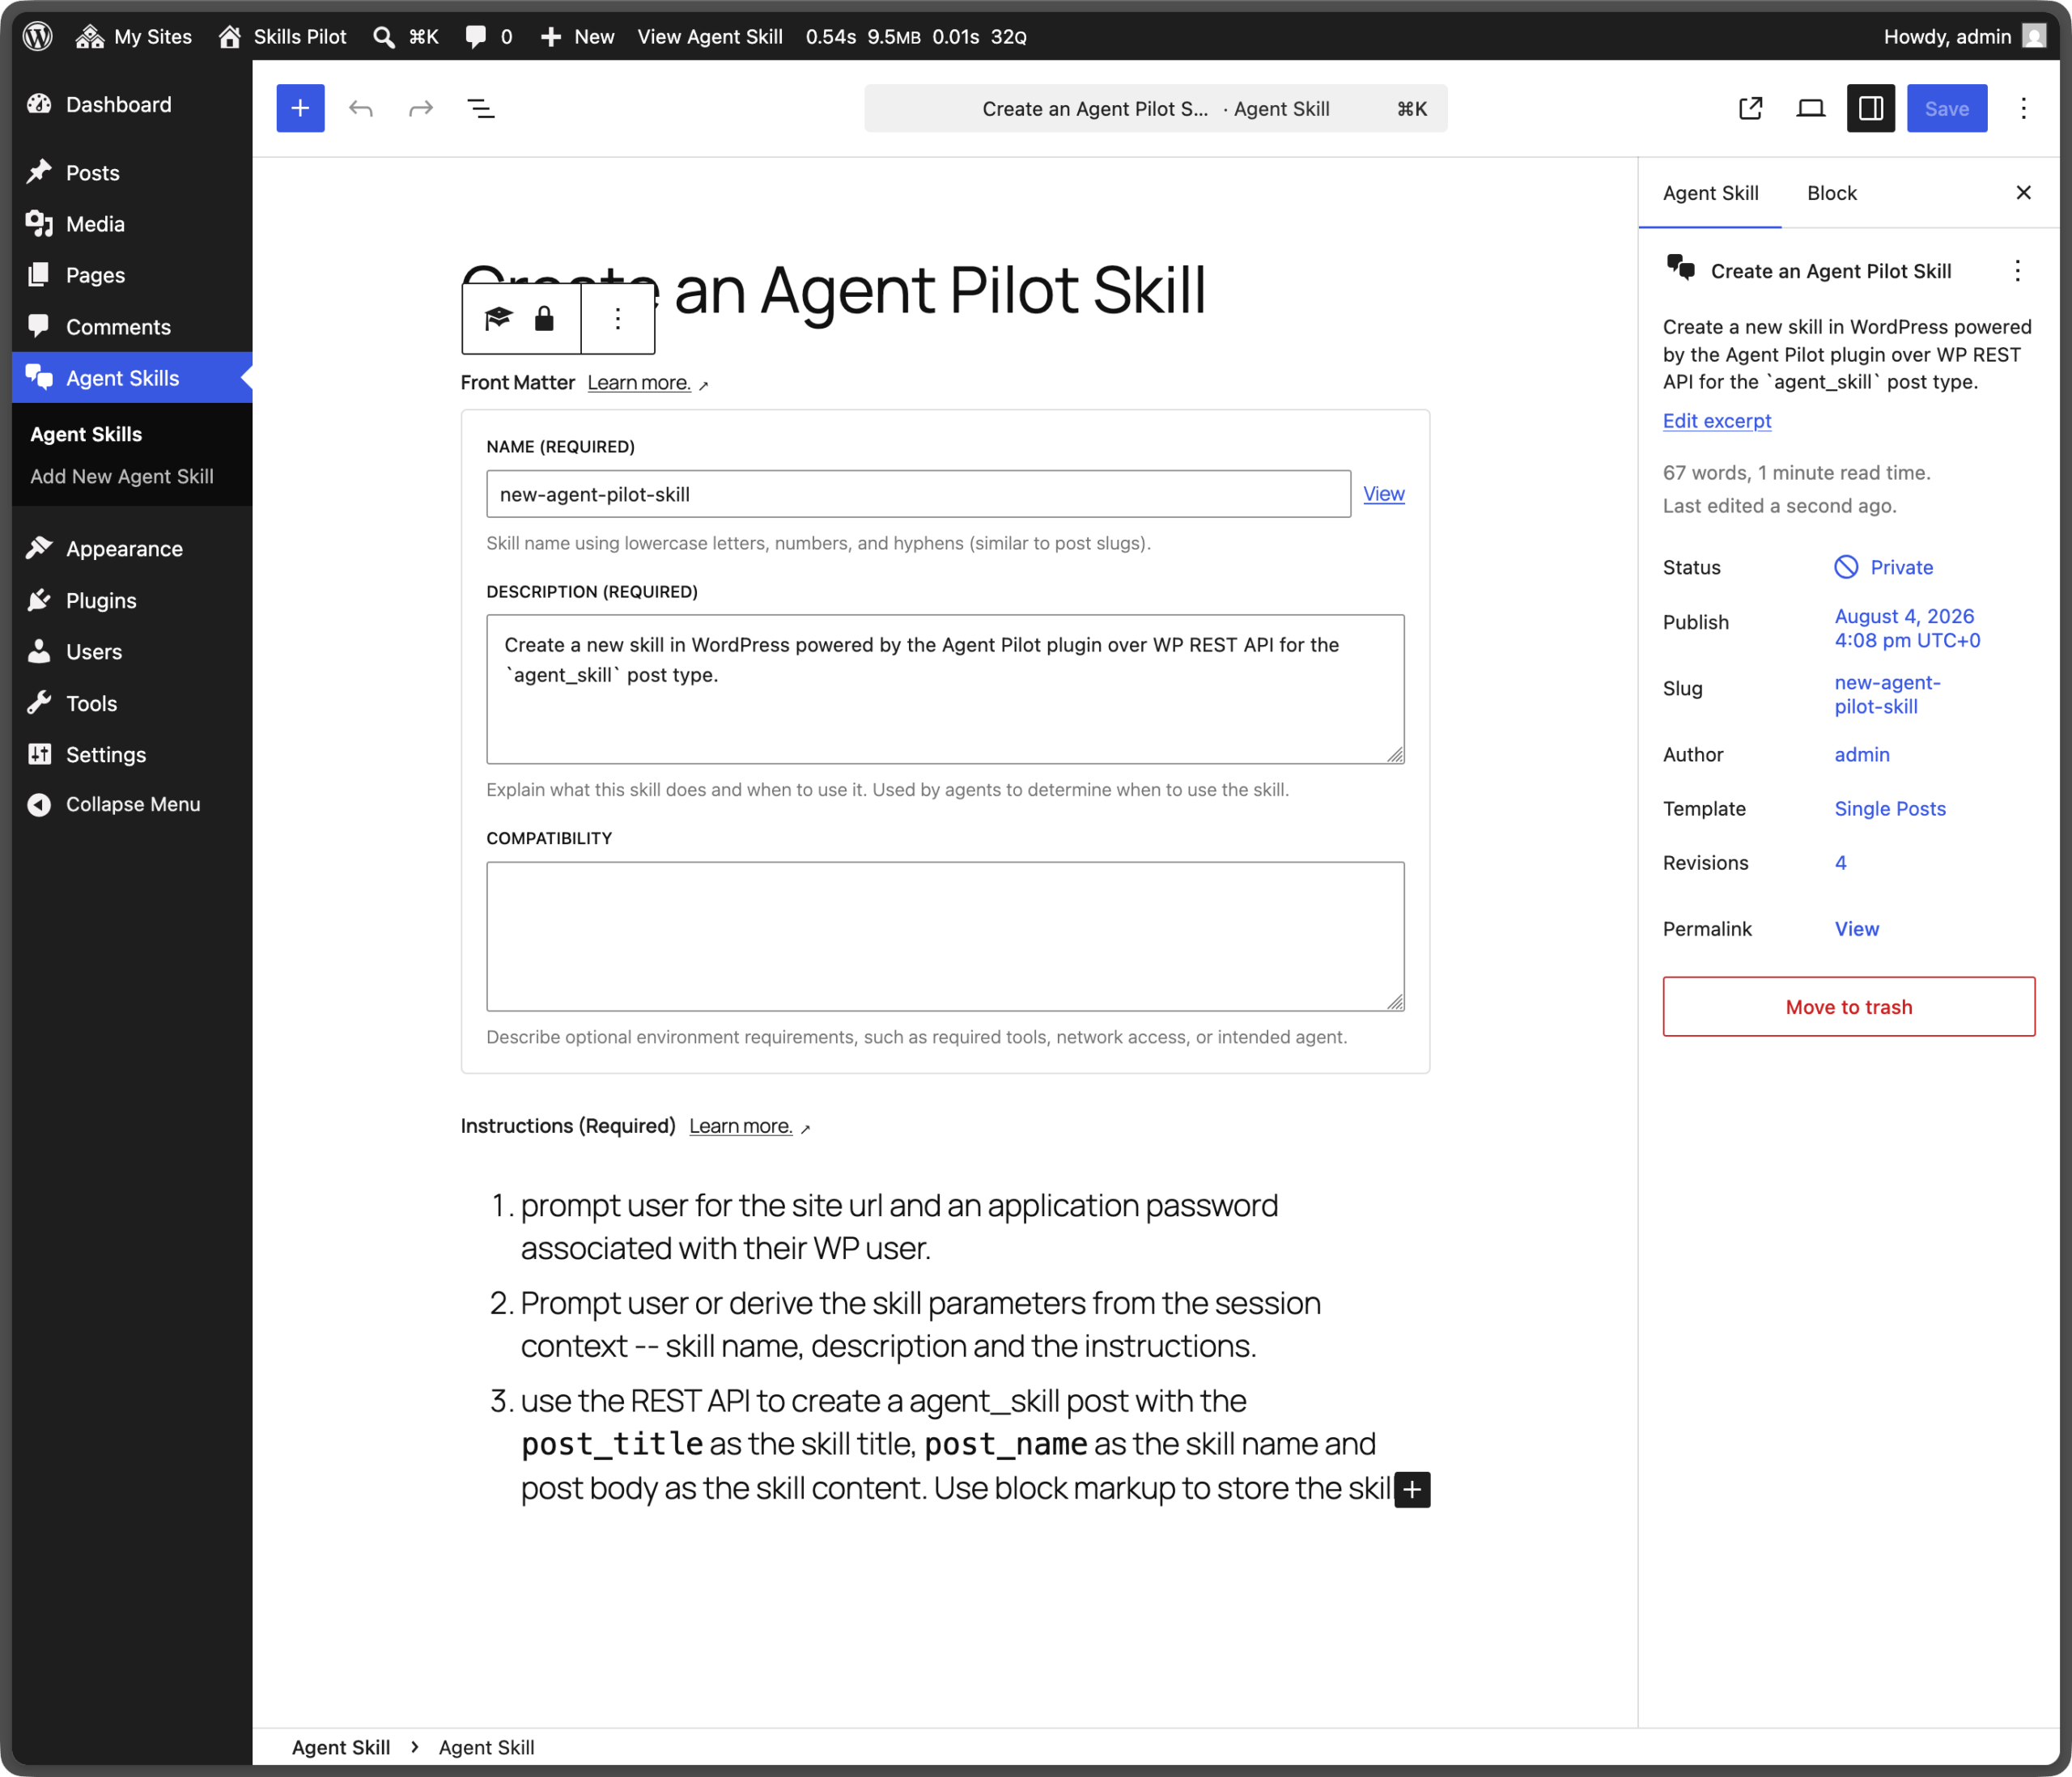This screenshot has width=2072, height=1777.
Task: Change the Single Posts template
Action: coord(1889,808)
